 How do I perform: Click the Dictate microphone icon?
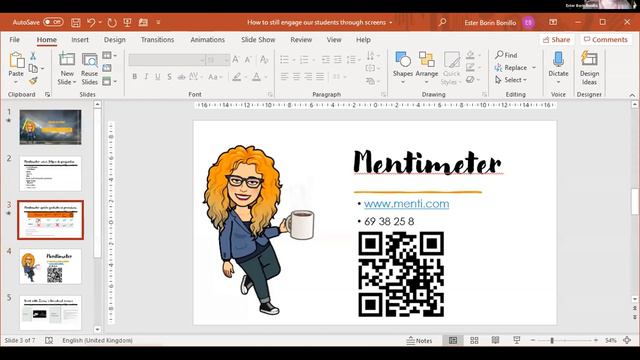[558, 60]
